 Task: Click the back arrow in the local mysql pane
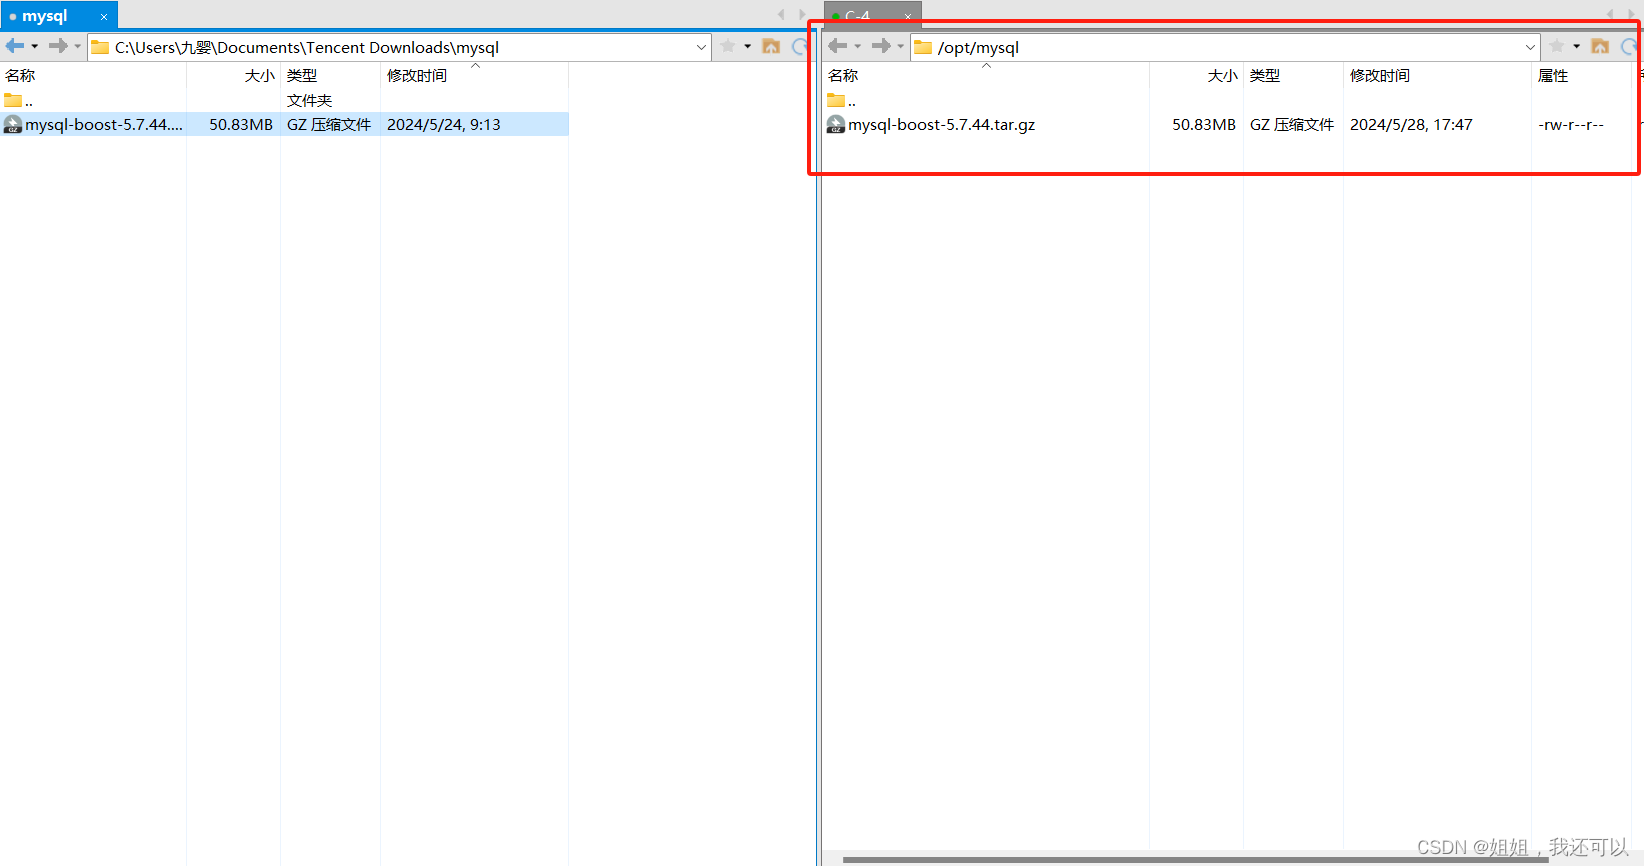[x=15, y=46]
